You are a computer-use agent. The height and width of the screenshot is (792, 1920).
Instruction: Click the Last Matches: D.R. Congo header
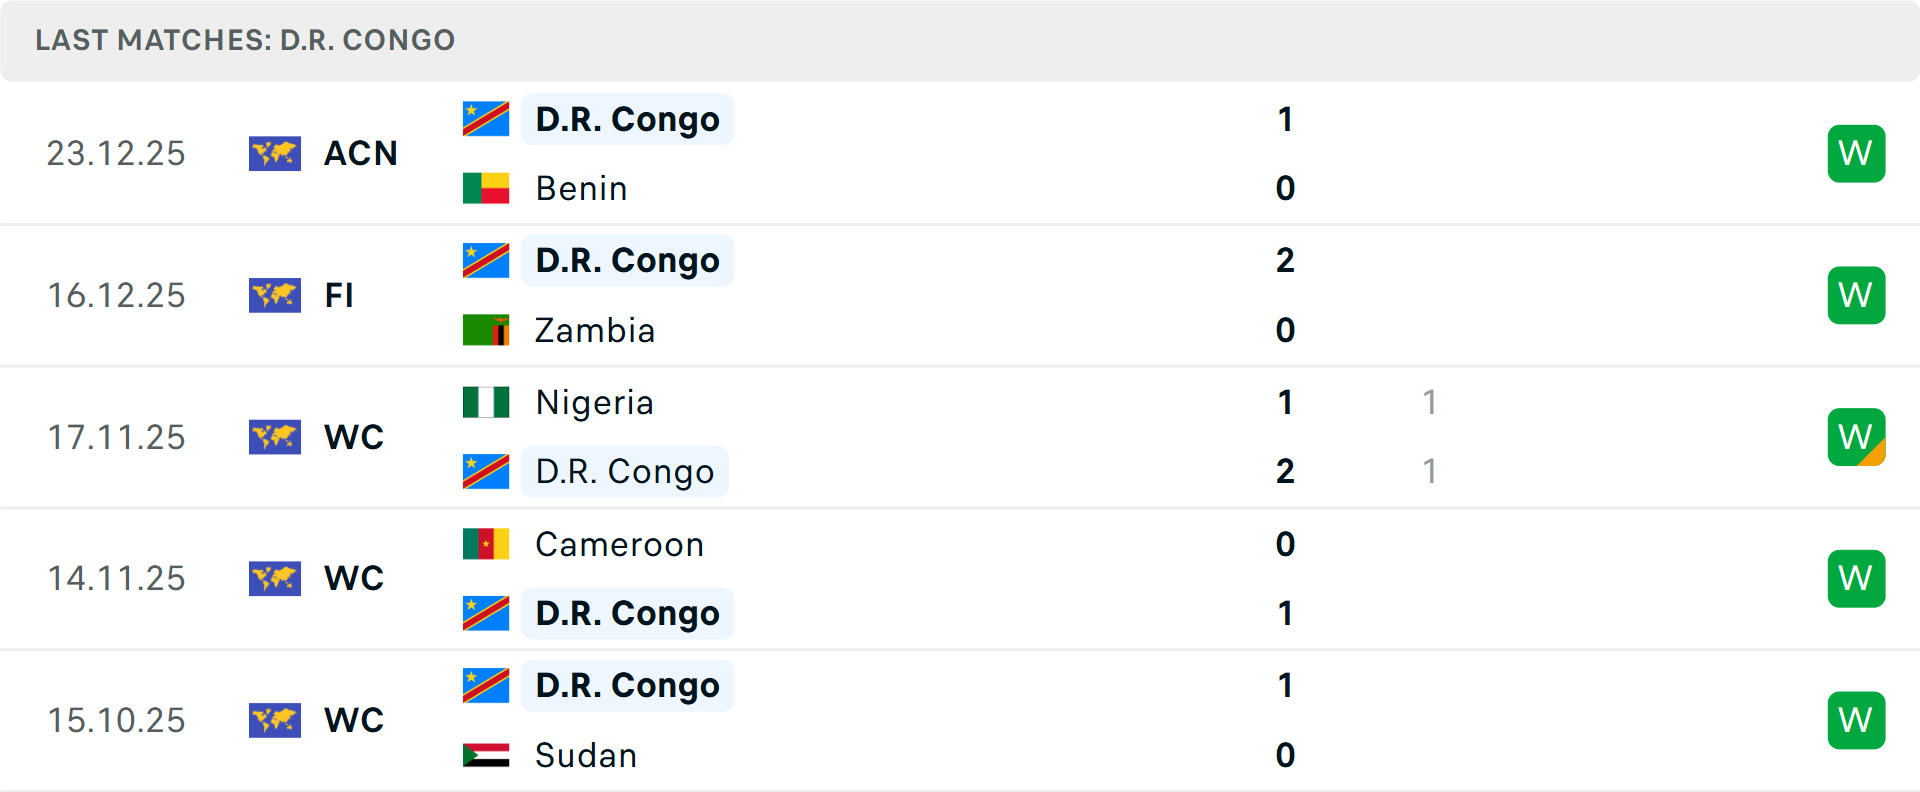pyautogui.click(x=245, y=40)
